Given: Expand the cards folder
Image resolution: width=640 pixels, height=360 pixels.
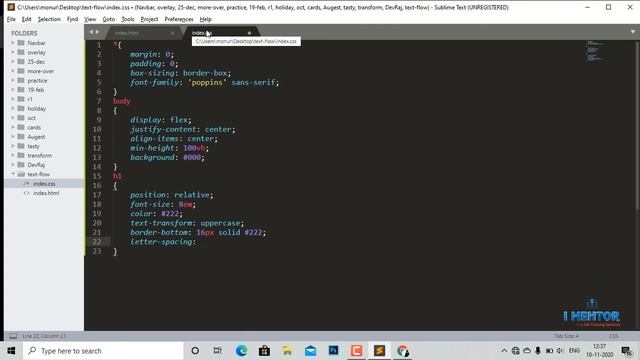Looking at the screenshot, I should coord(13,127).
